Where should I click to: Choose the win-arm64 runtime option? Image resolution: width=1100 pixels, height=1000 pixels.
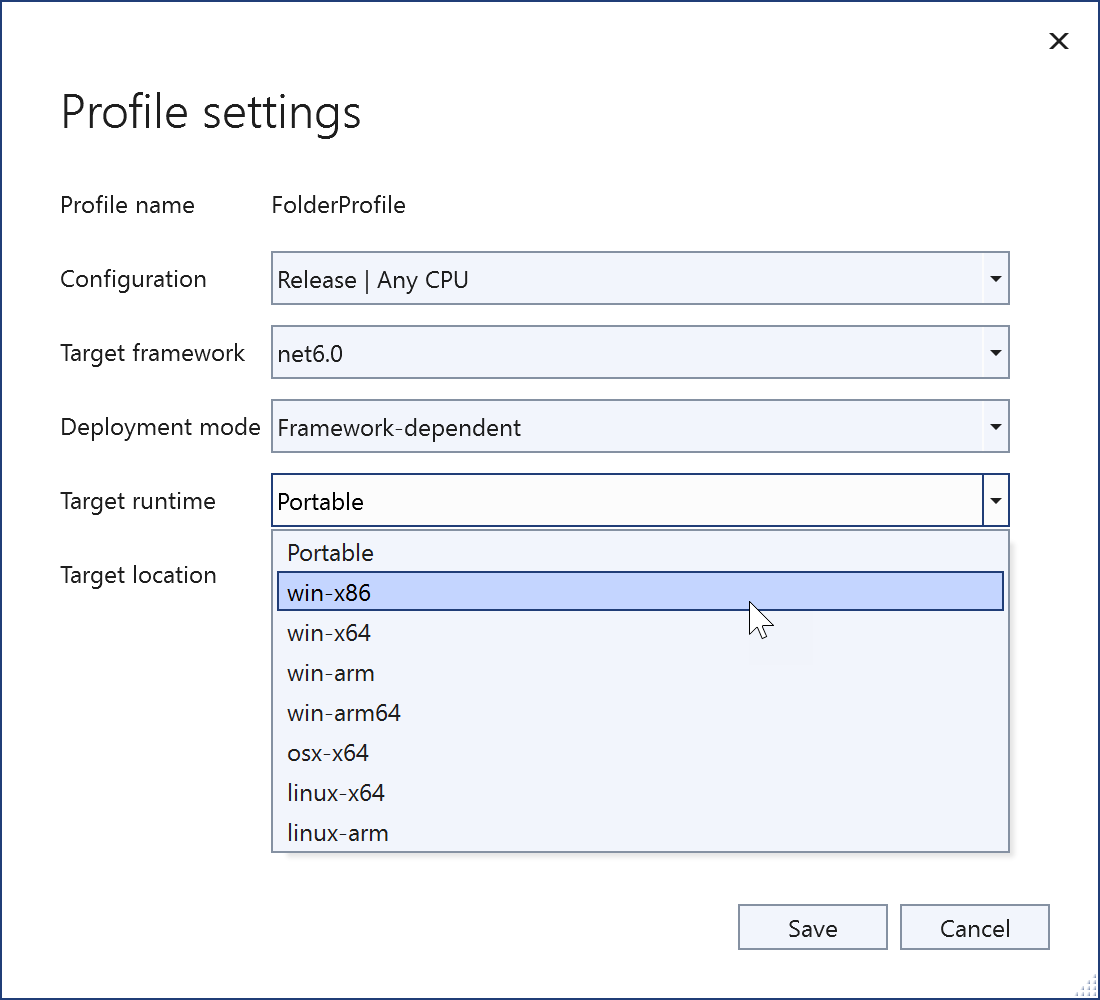(x=640, y=713)
